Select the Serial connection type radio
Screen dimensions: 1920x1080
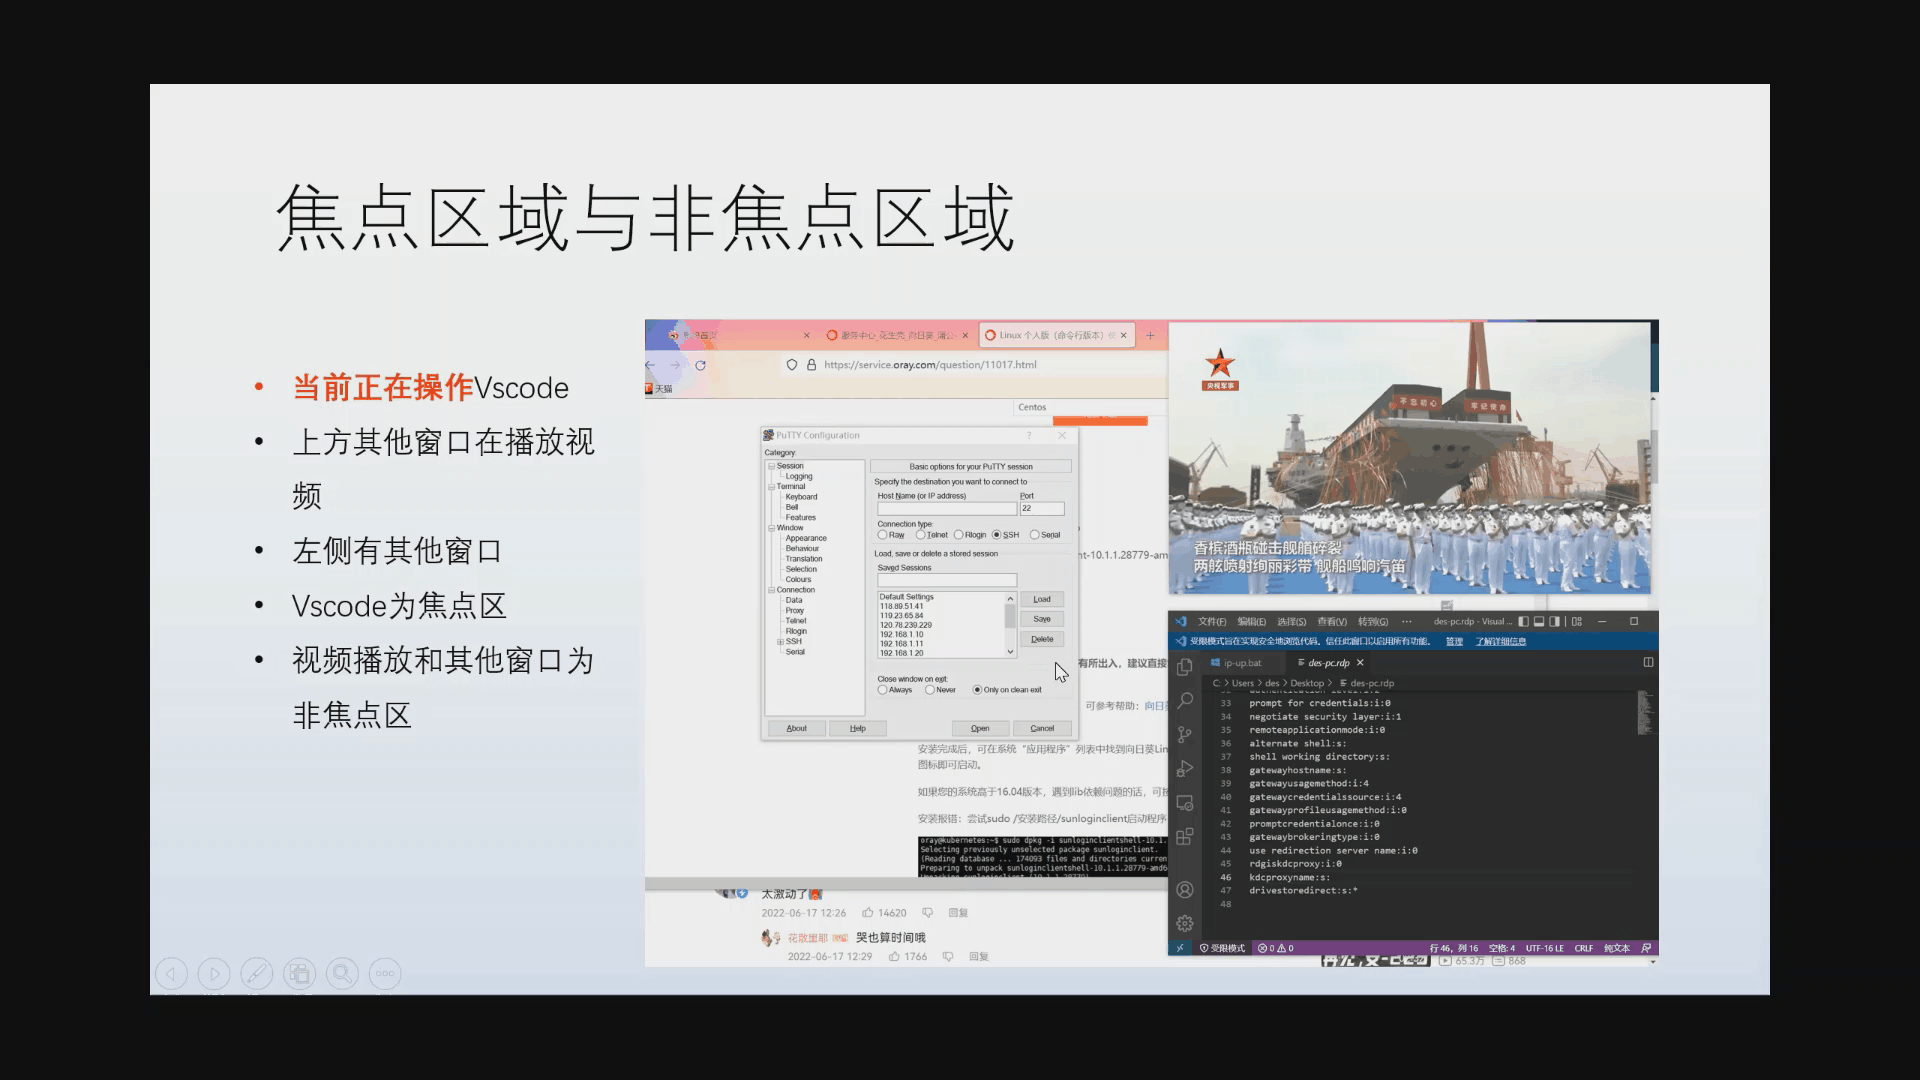[1034, 535]
